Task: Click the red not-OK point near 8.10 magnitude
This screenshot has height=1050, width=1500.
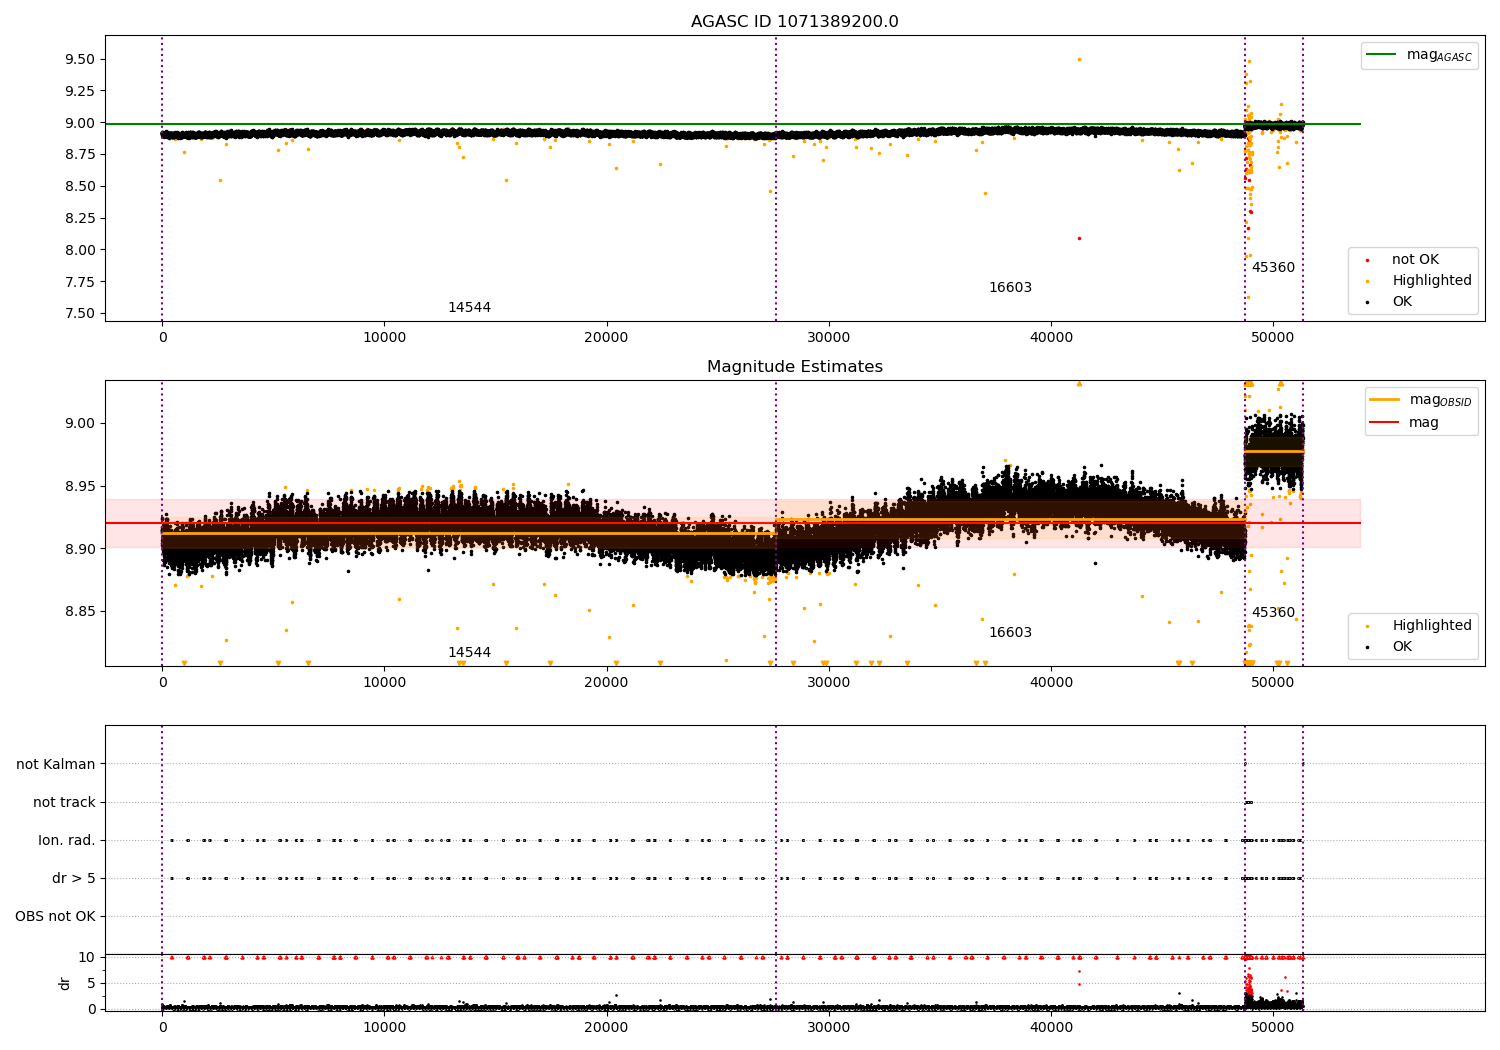Action: point(1079,238)
